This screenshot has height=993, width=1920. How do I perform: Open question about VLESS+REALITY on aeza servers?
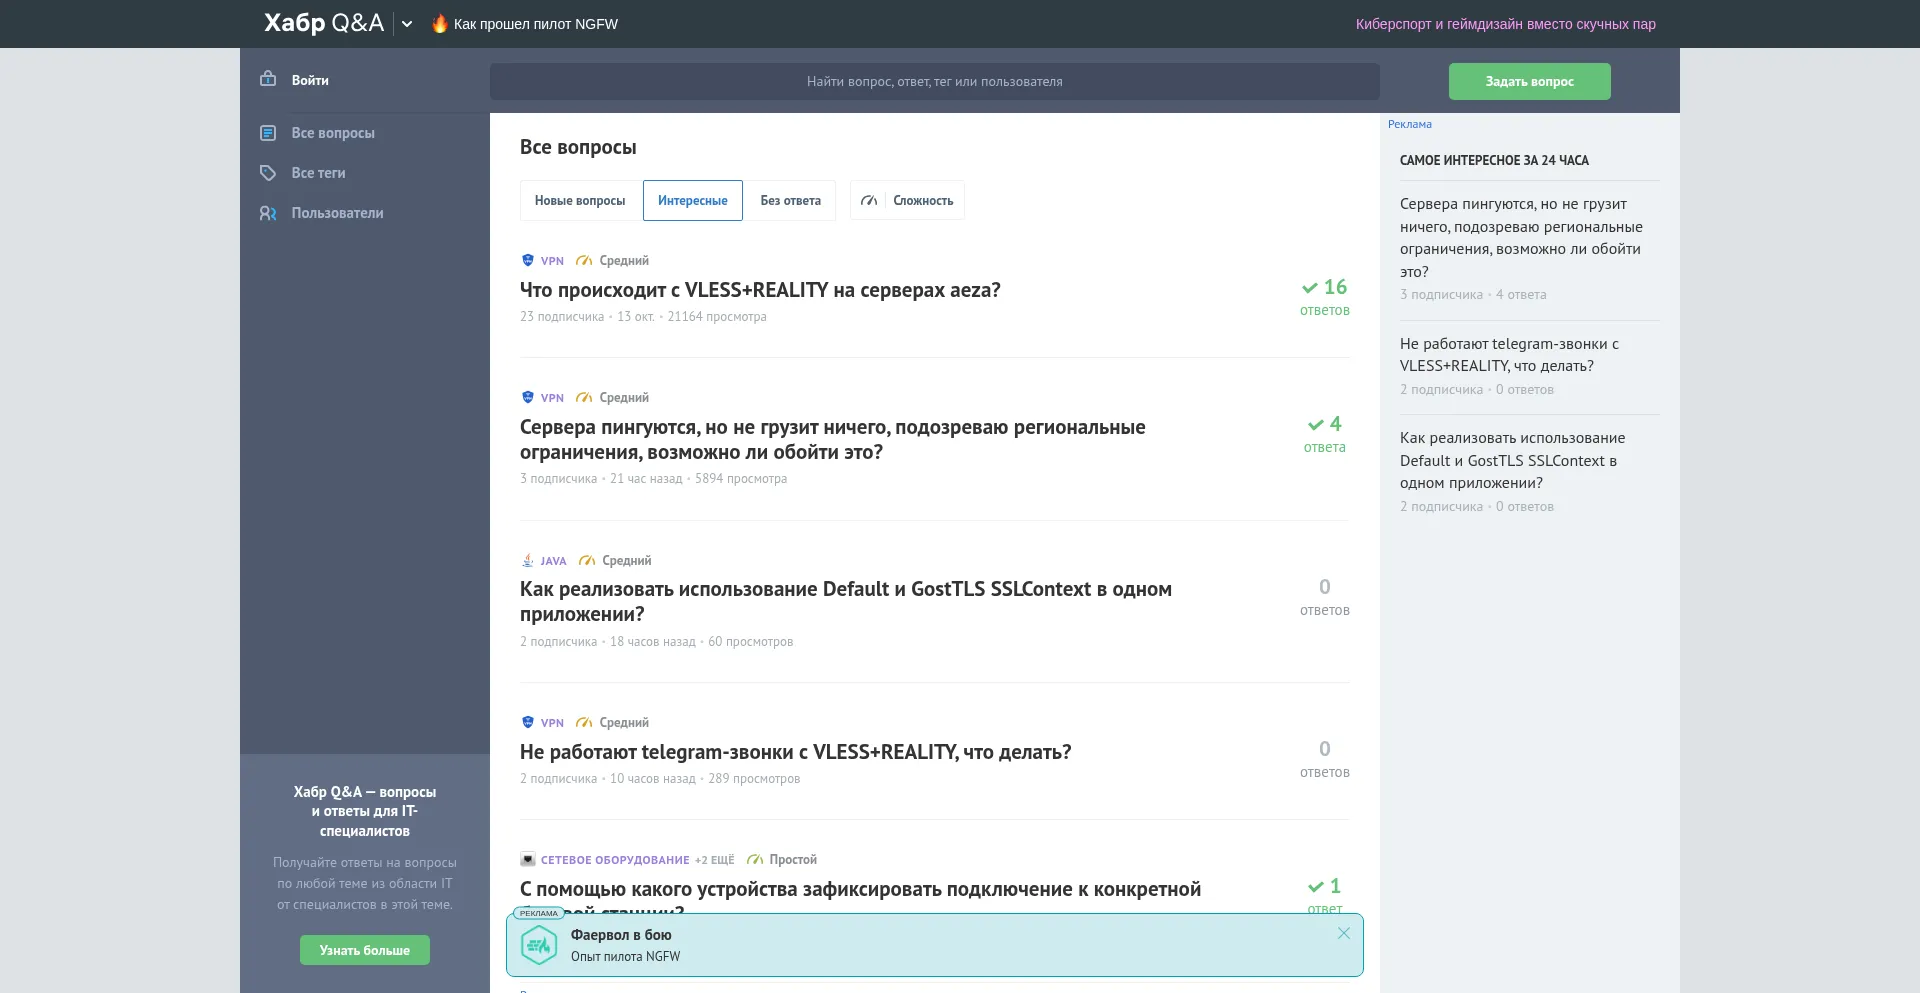click(x=760, y=290)
